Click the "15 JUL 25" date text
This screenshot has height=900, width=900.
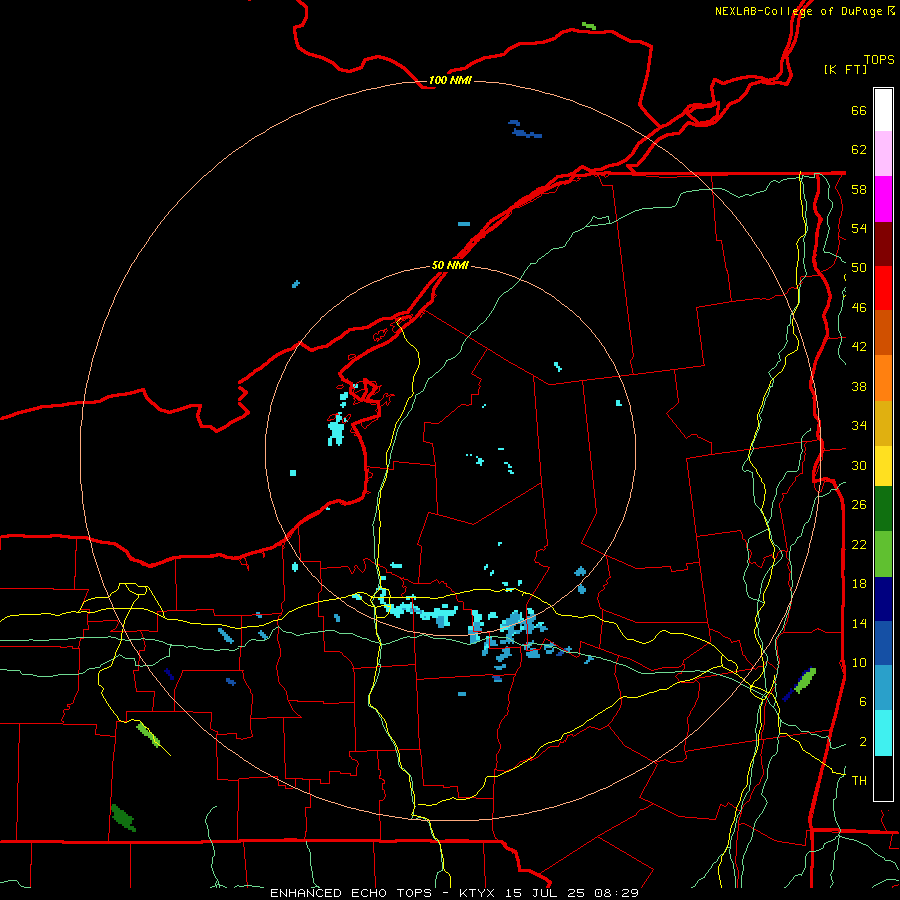545,893
